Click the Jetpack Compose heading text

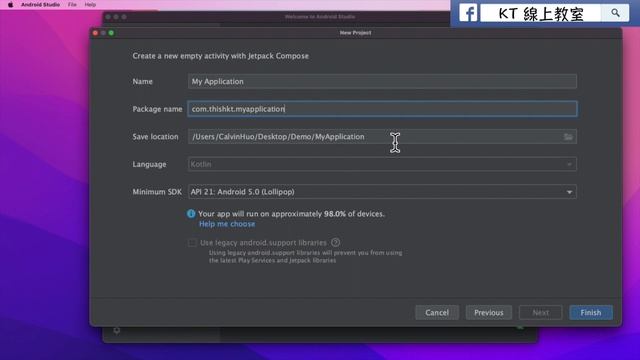(x=220, y=56)
